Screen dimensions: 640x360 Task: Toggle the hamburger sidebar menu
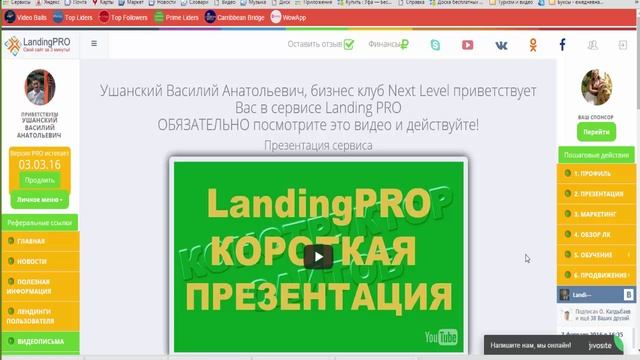[94, 43]
